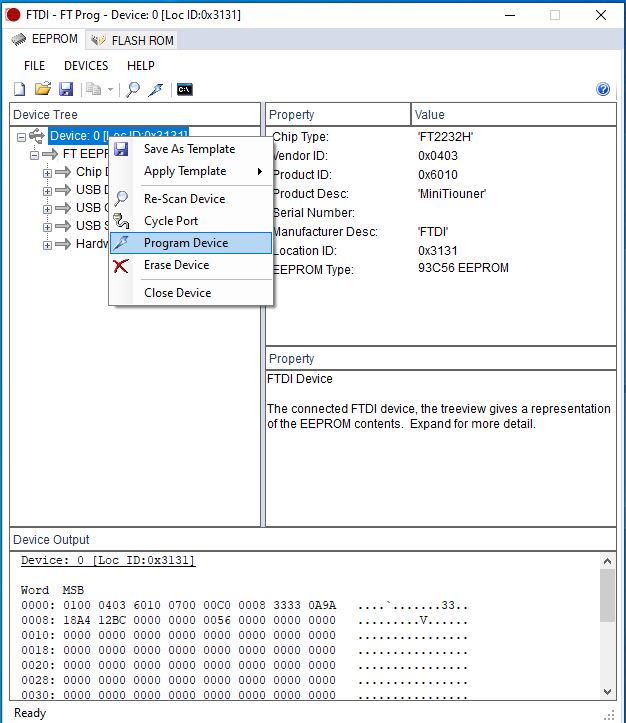
Task: Click the Property column header
Action: pyautogui.click(x=338, y=114)
